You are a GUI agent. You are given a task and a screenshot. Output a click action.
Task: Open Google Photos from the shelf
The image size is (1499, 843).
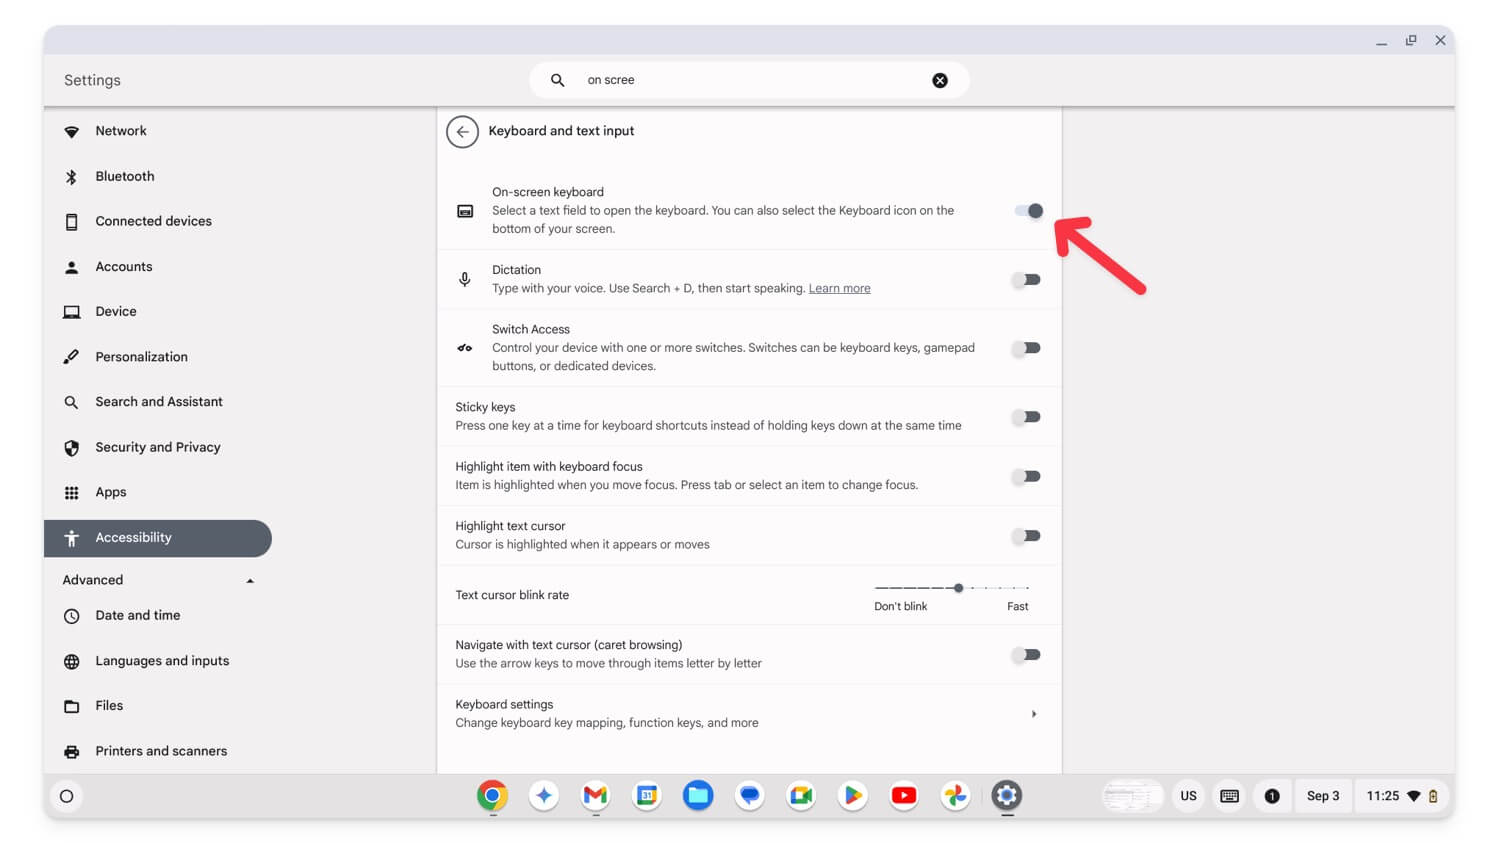click(x=955, y=796)
